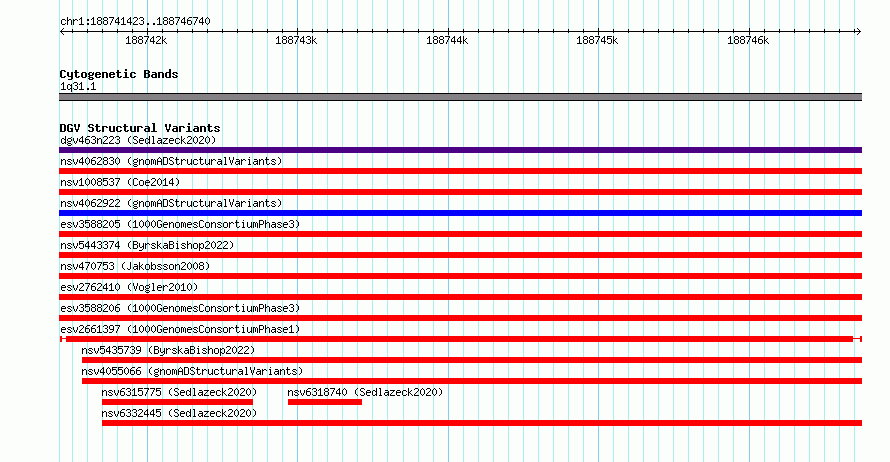Click the red bar under esv2762410
This screenshot has height=462, width=890.
point(460,297)
